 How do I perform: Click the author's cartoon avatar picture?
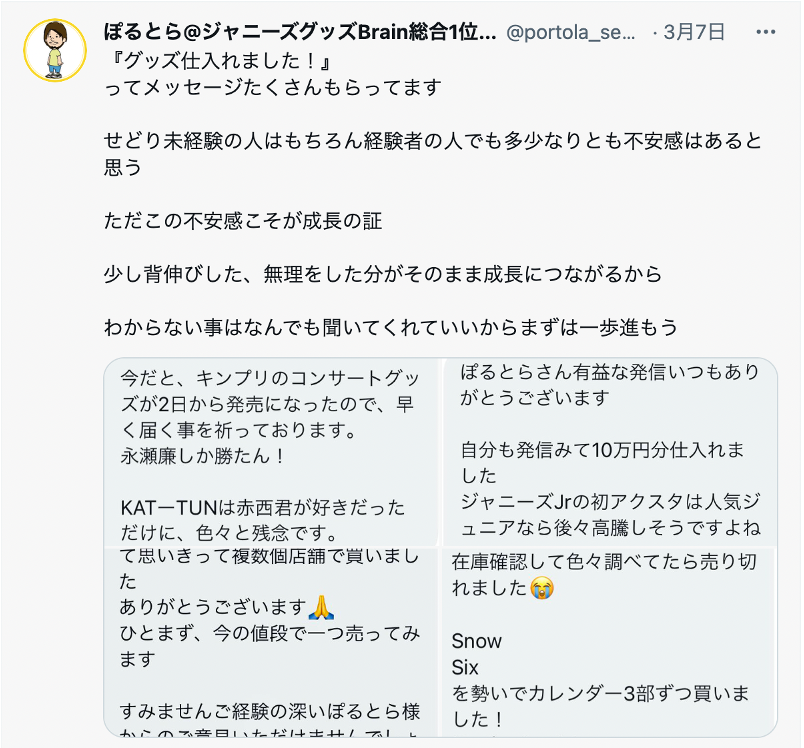pos(55,50)
